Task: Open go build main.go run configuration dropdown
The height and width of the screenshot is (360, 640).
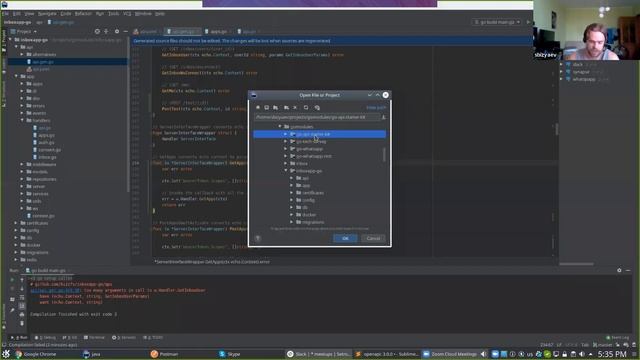Action: point(497,22)
